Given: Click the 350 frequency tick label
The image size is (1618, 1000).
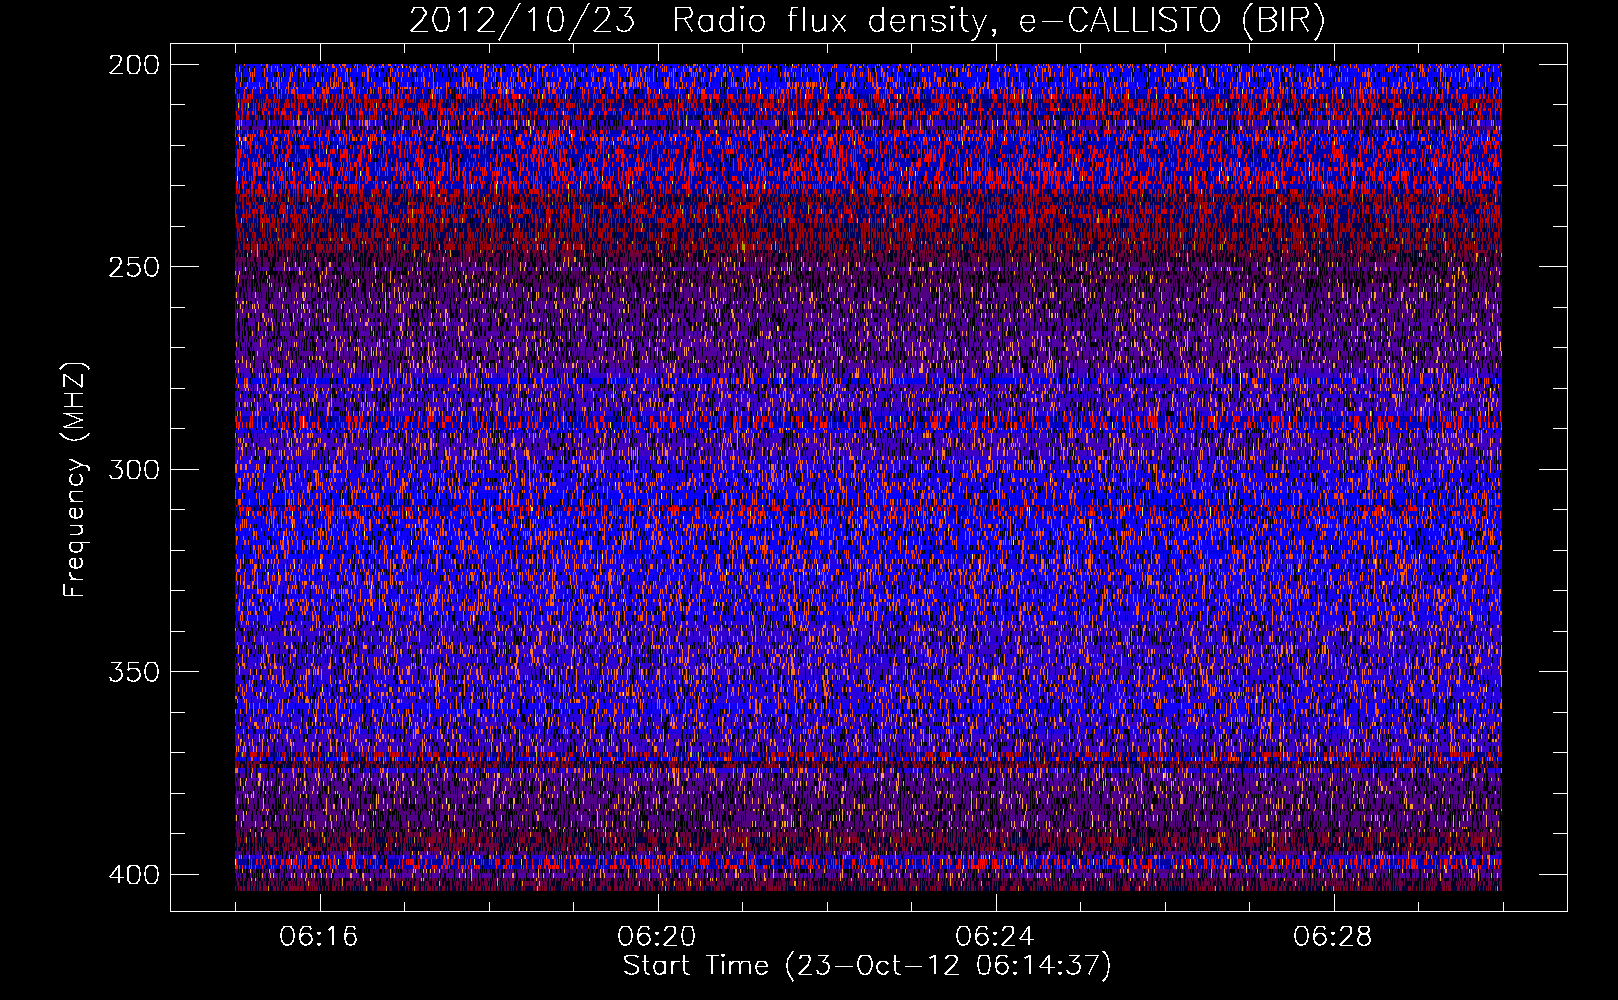Looking at the screenshot, I should pos(133,672).
